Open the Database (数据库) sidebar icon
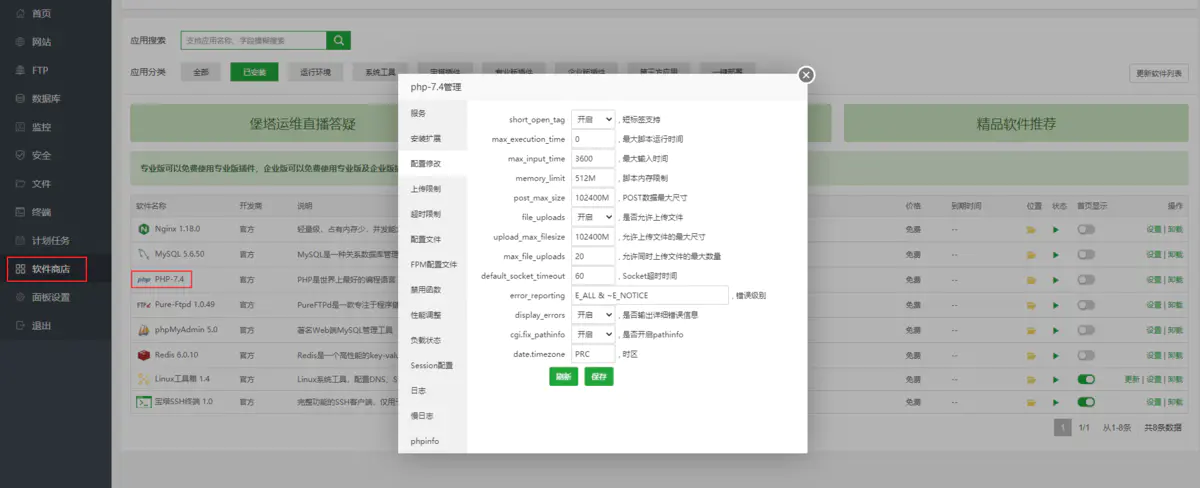1200x488 pixels. [20, 99]
